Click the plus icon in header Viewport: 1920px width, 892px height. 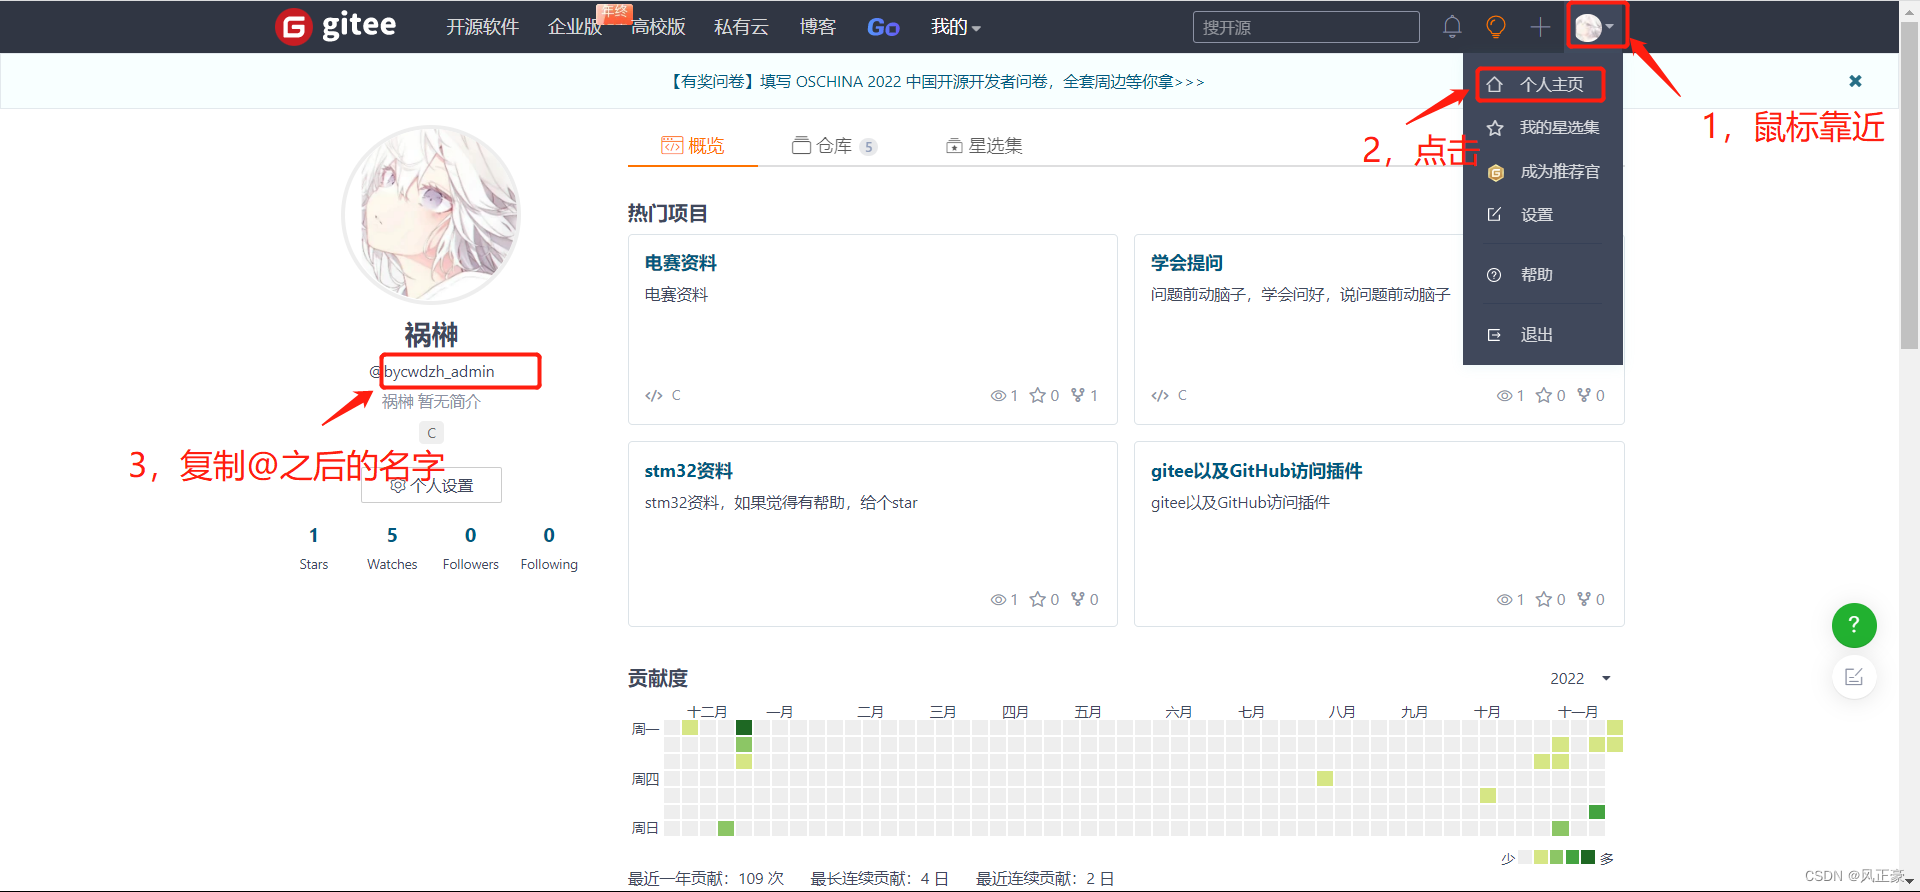pos(1540,27)
